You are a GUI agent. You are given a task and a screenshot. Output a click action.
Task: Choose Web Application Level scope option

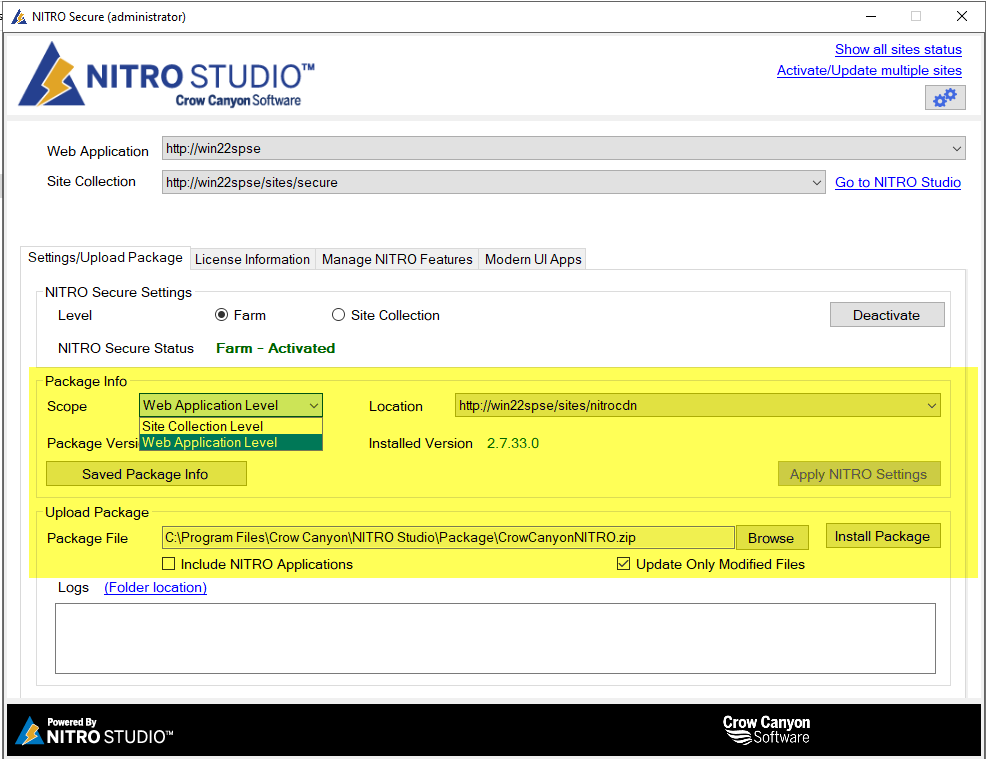(x=231, y=443)
